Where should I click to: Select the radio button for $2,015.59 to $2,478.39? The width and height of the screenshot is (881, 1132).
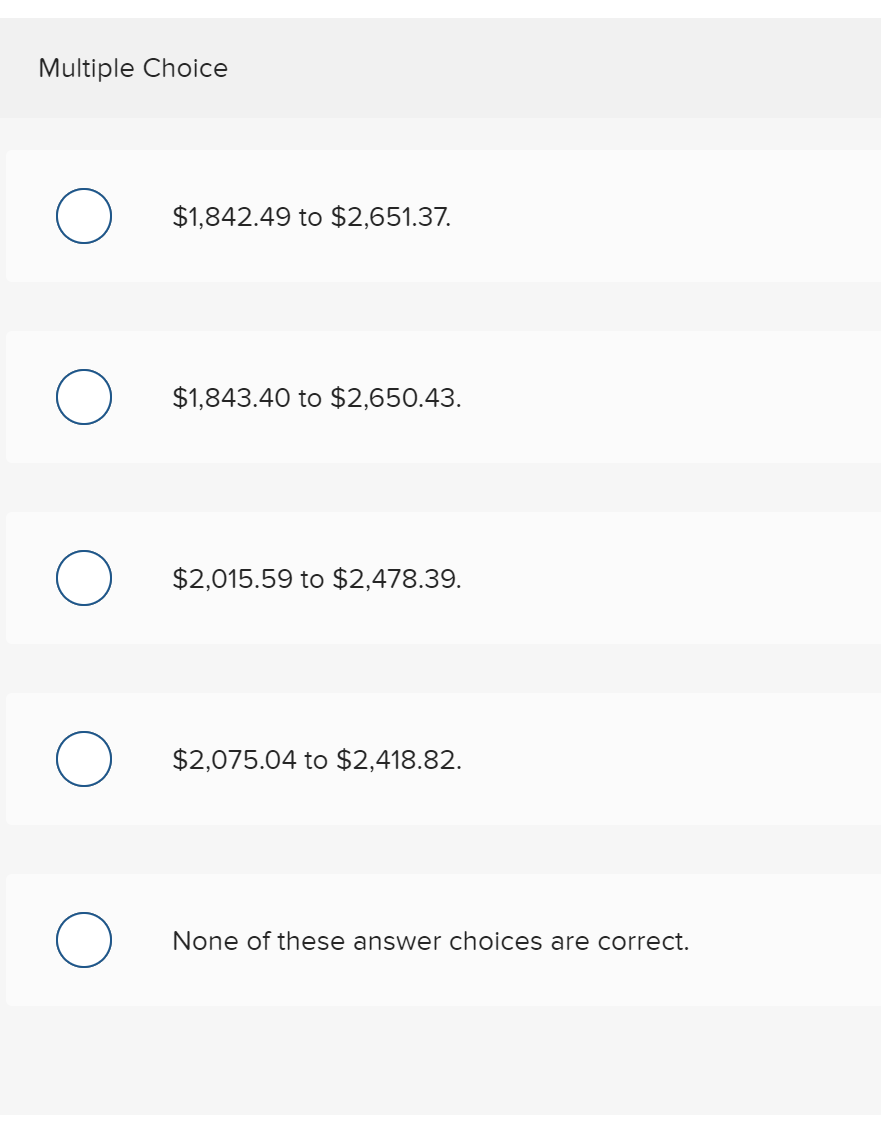(x=83, y=577)
